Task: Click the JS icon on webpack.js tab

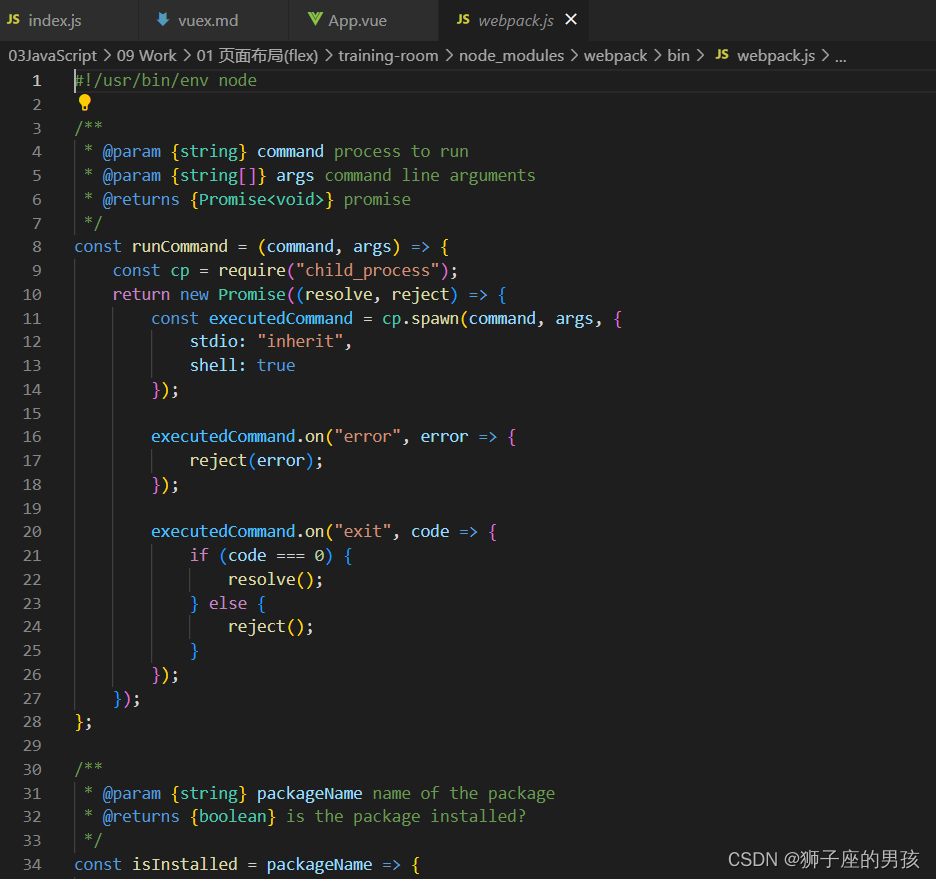Action: [x=463, y=20]
